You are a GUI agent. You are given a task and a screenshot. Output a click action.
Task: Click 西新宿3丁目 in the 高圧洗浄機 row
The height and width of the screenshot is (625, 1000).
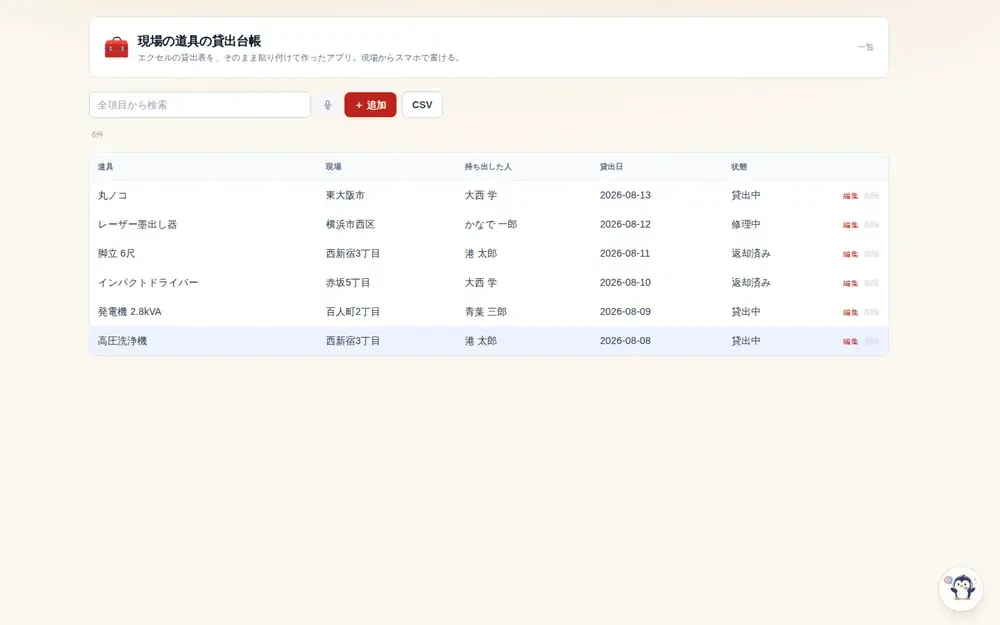[353, 341]
